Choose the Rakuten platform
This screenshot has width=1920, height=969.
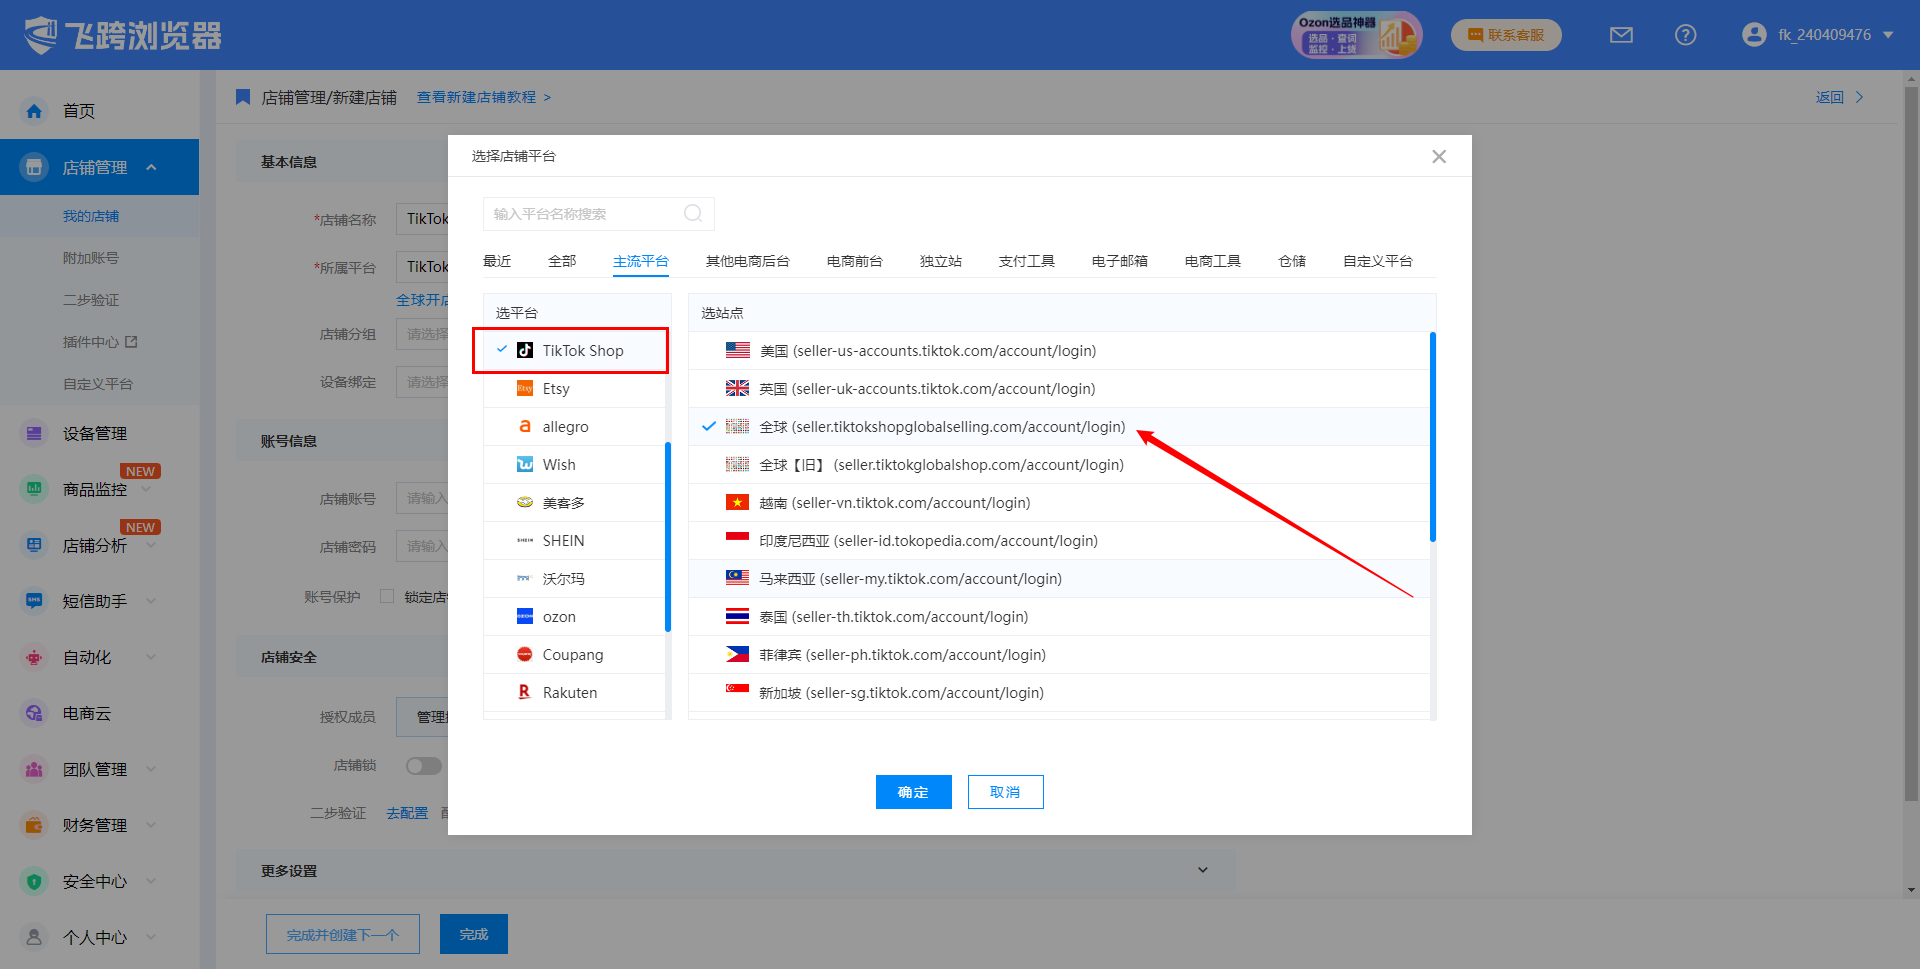pos(569,693)
